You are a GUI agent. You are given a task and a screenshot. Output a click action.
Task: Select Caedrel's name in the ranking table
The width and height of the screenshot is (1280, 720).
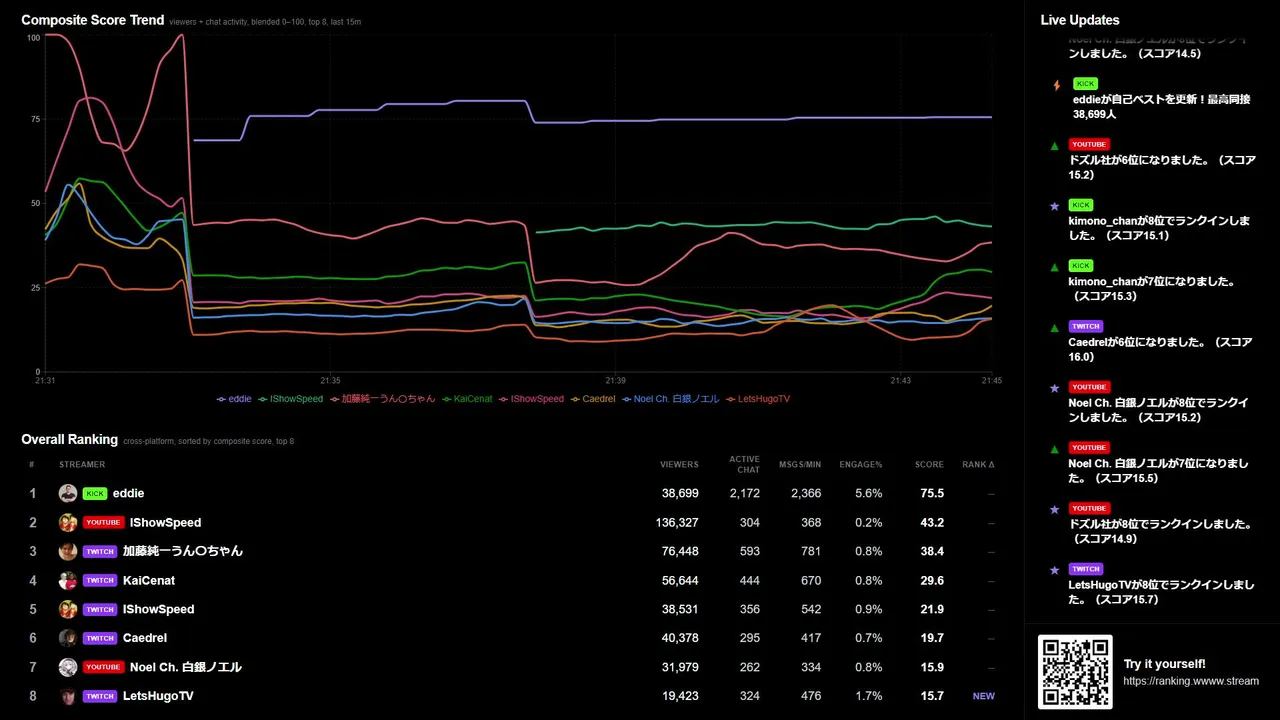[x=145, y=638]
